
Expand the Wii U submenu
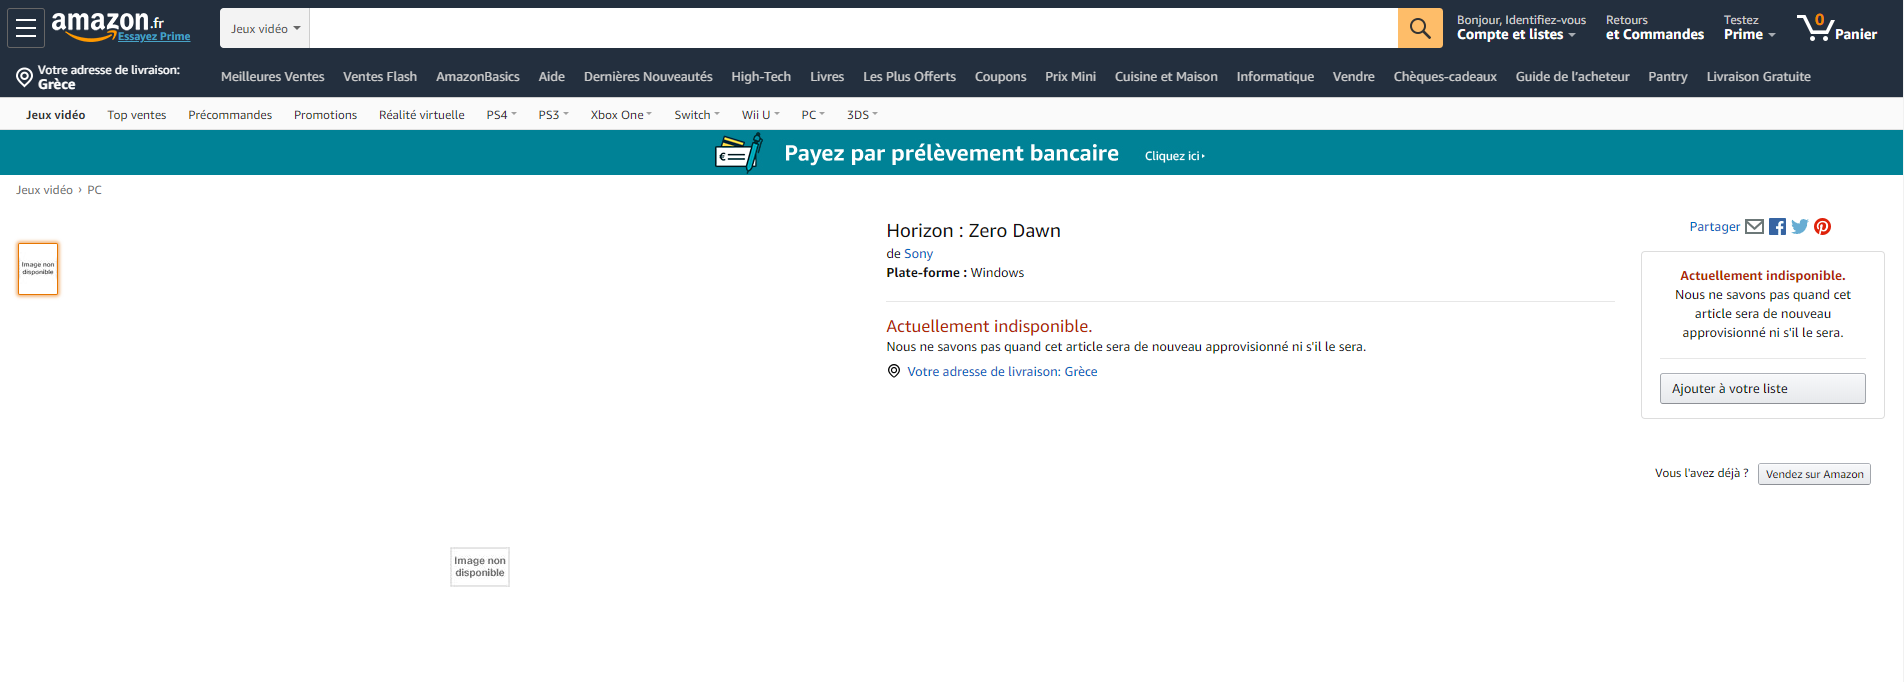(761, 115)
